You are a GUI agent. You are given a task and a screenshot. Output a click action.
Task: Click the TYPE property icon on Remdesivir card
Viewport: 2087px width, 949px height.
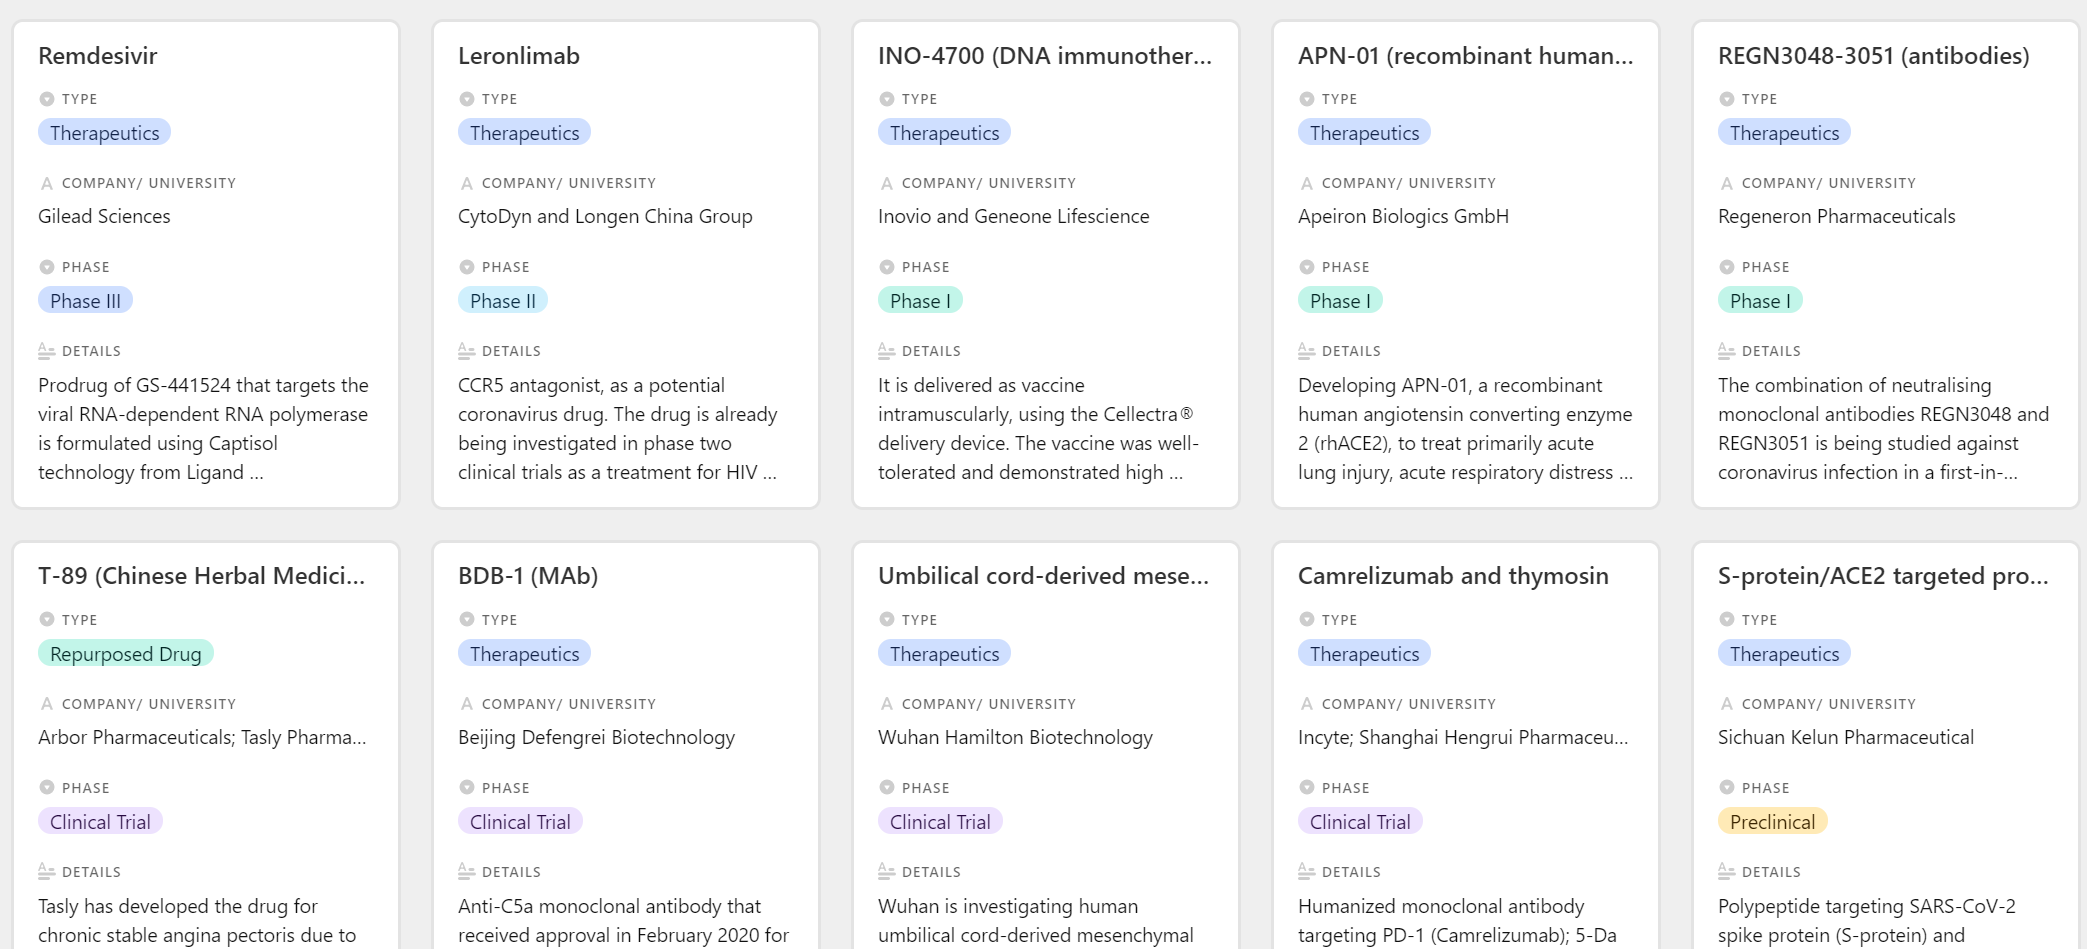46,98
